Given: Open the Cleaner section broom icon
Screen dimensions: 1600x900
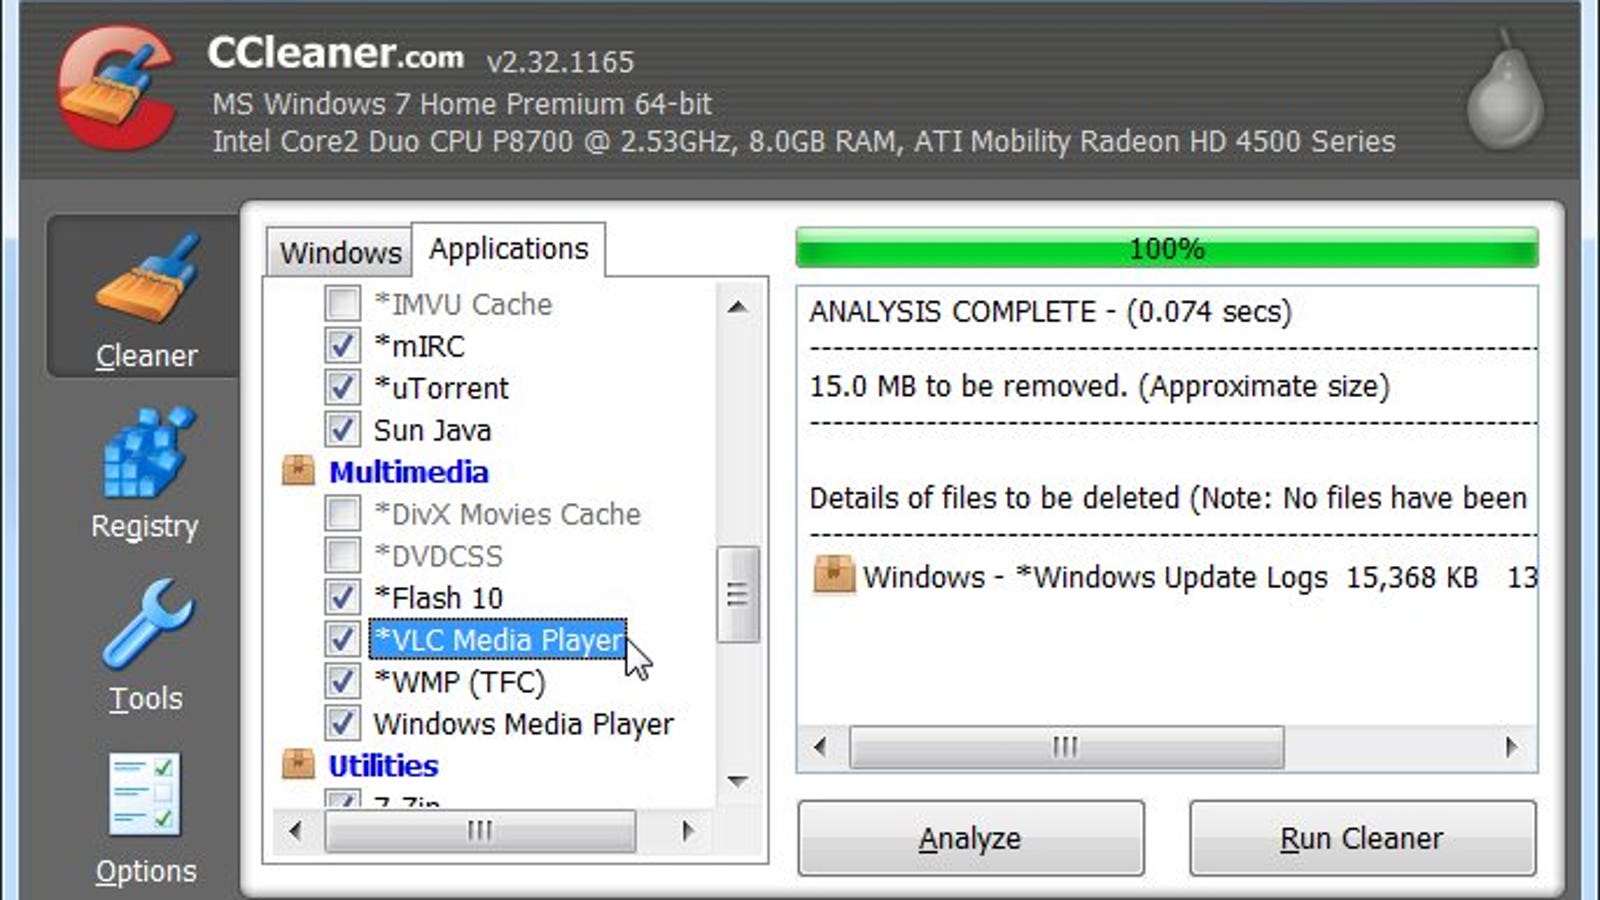Looking at the screenshot, I should tap(147, 279).
